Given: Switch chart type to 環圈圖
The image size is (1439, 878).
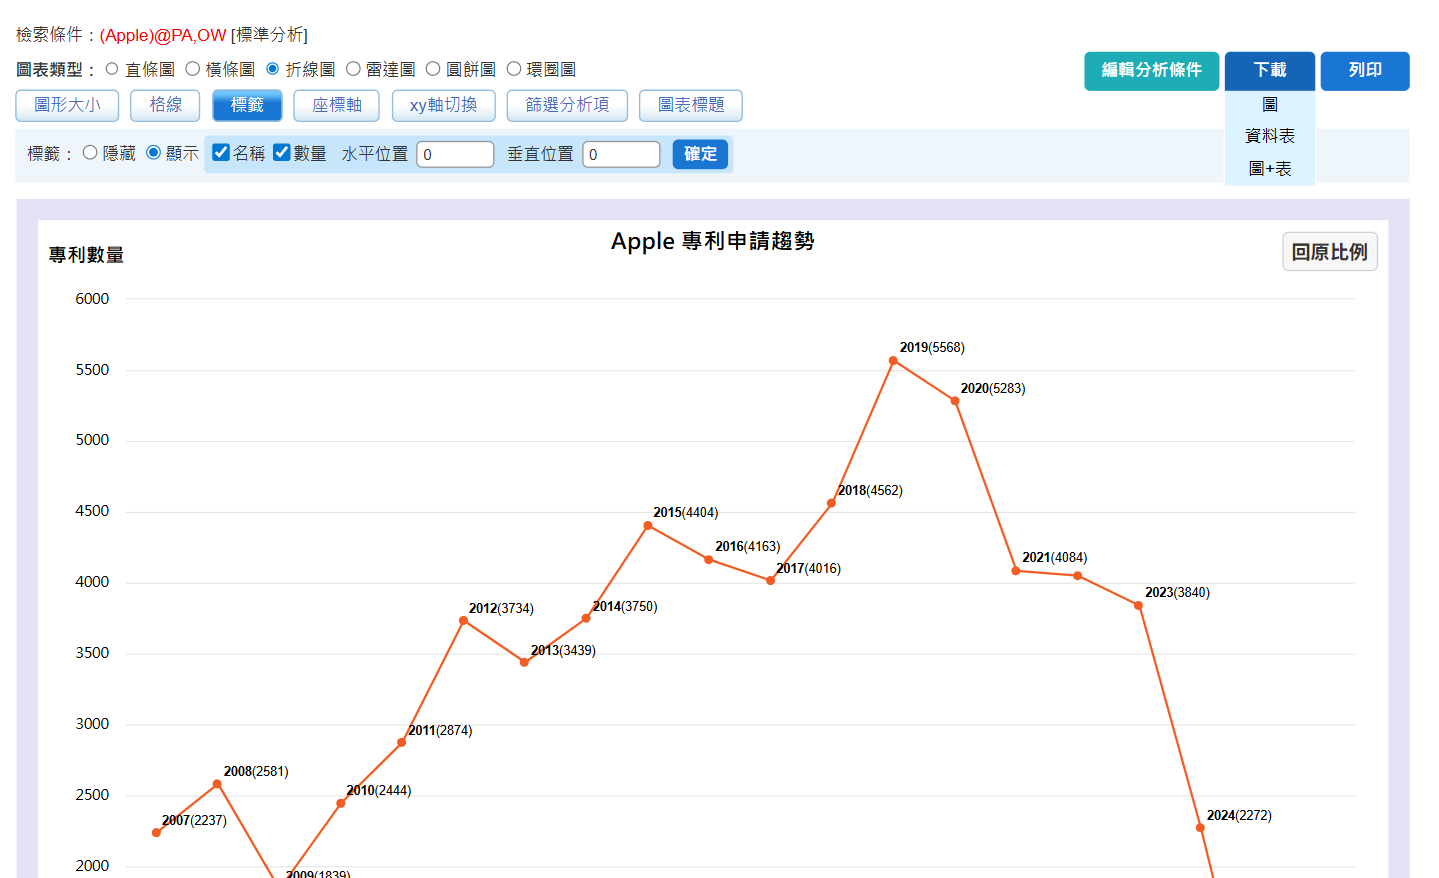Looking at the screenshot, I should coord(514,69).
